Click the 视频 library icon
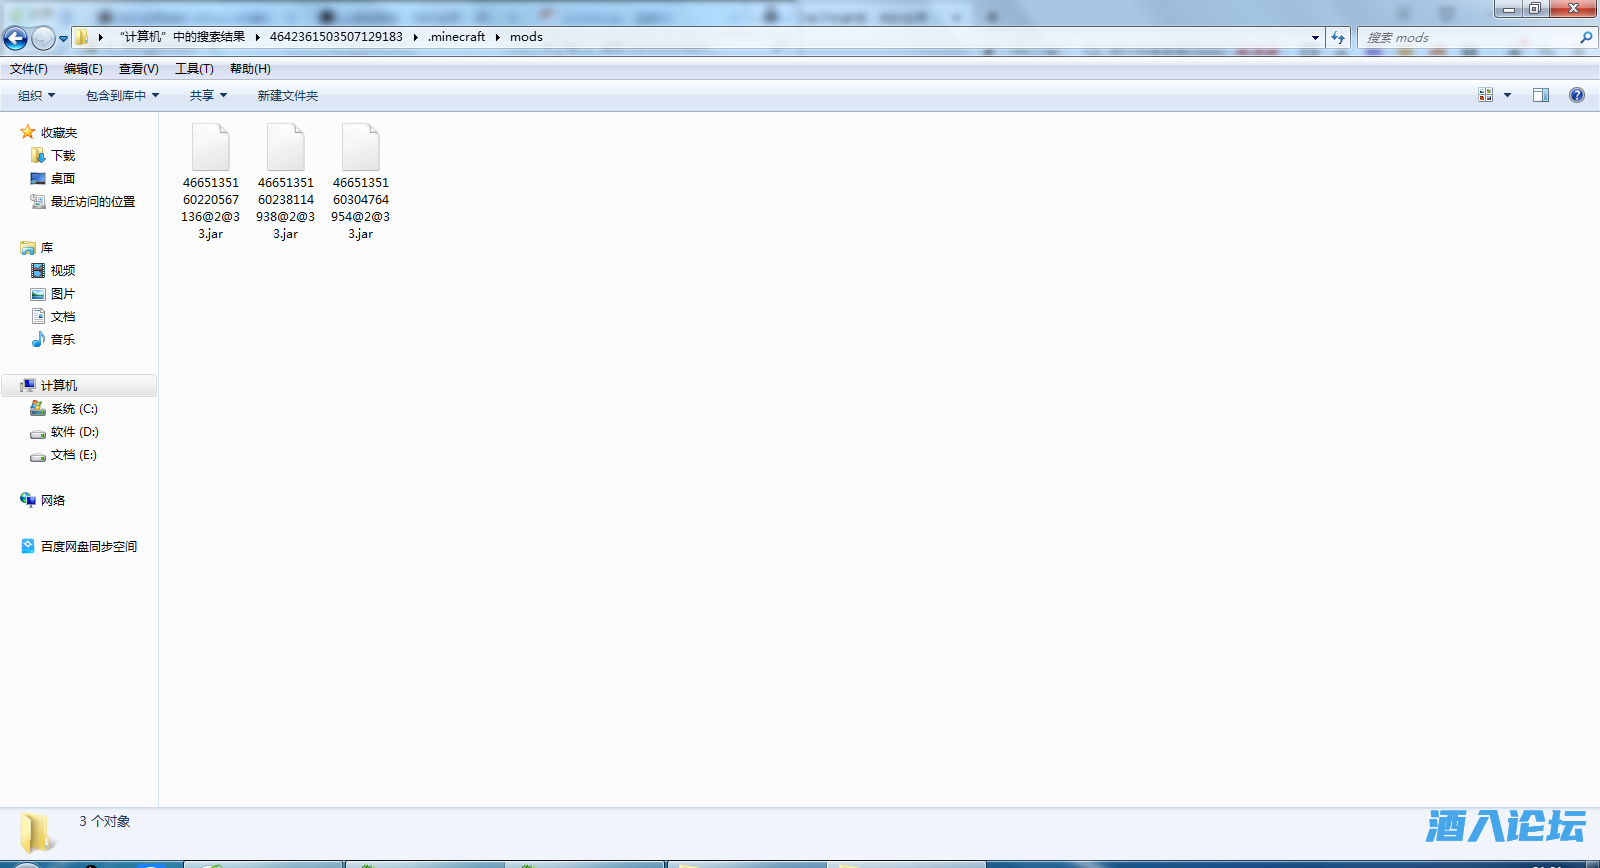Image resolution: width=1600 pixels, height=868 pixels. (38, 271)
